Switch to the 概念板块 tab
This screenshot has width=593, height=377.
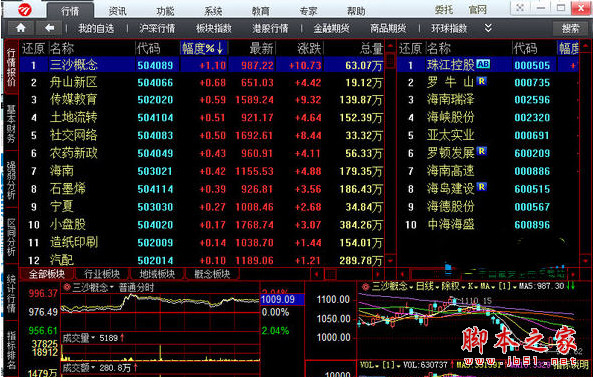point(212,274)
